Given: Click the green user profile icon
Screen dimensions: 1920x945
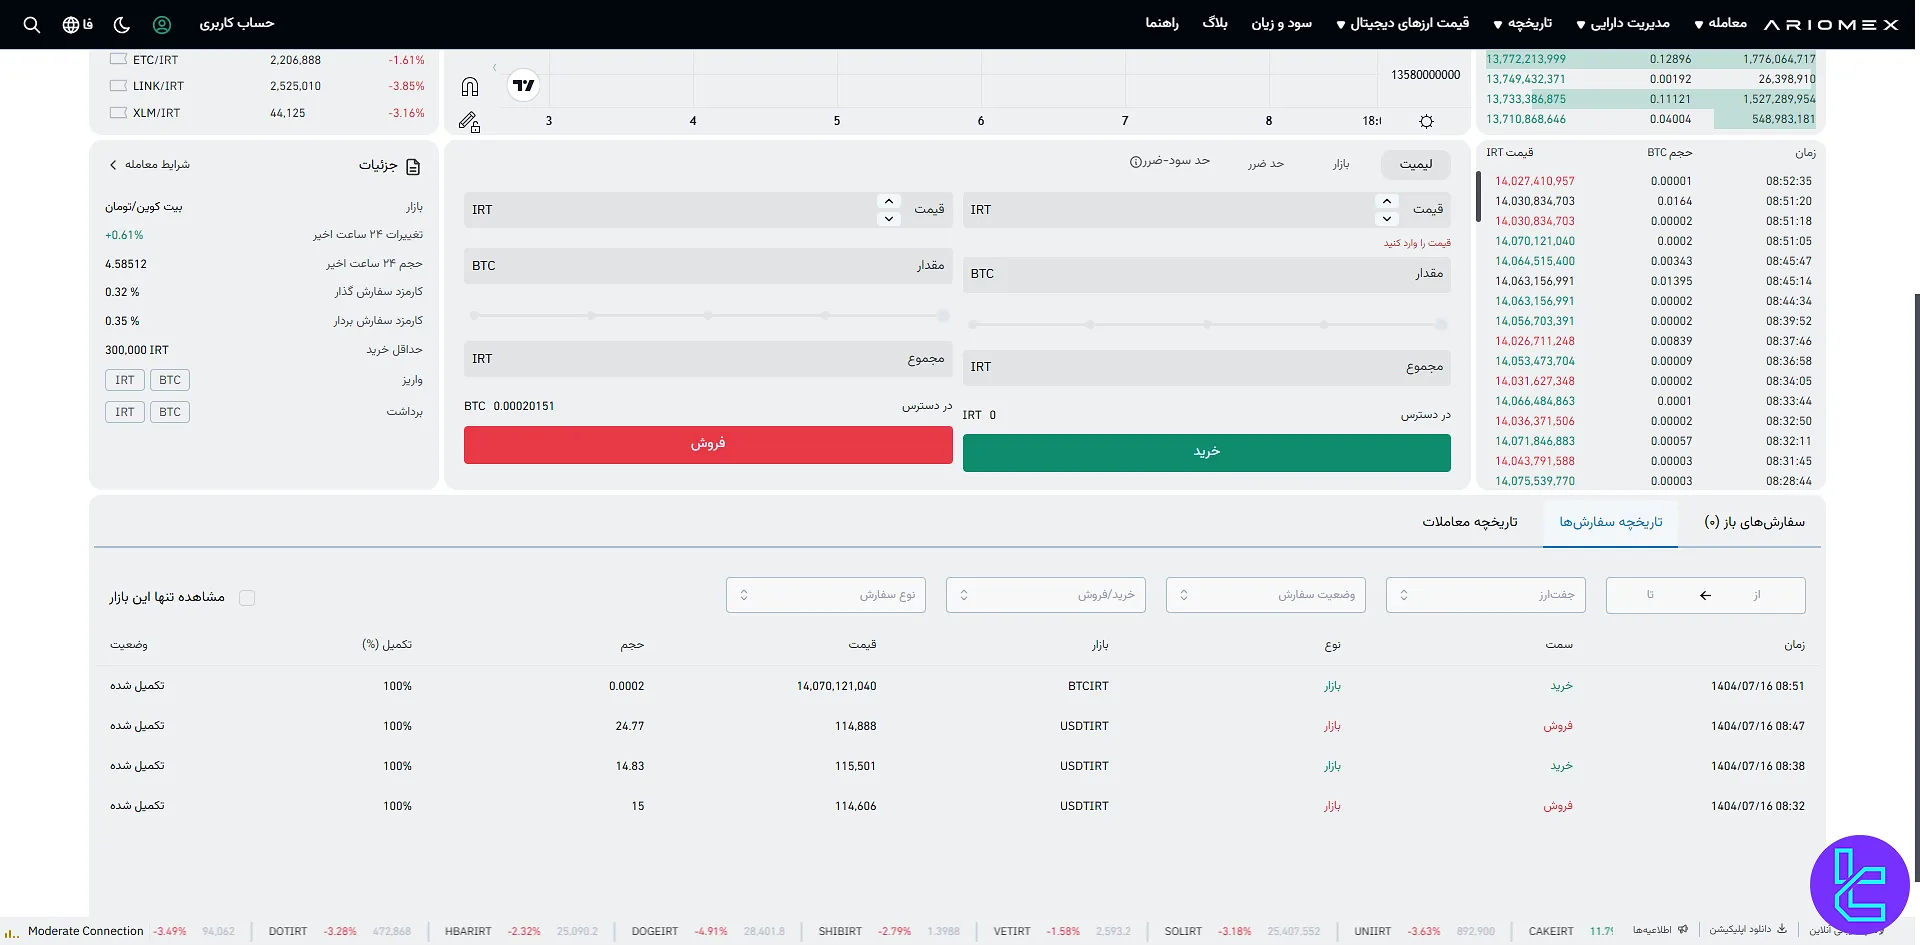Looking at the screenshot, I should (x=162, y=24).
